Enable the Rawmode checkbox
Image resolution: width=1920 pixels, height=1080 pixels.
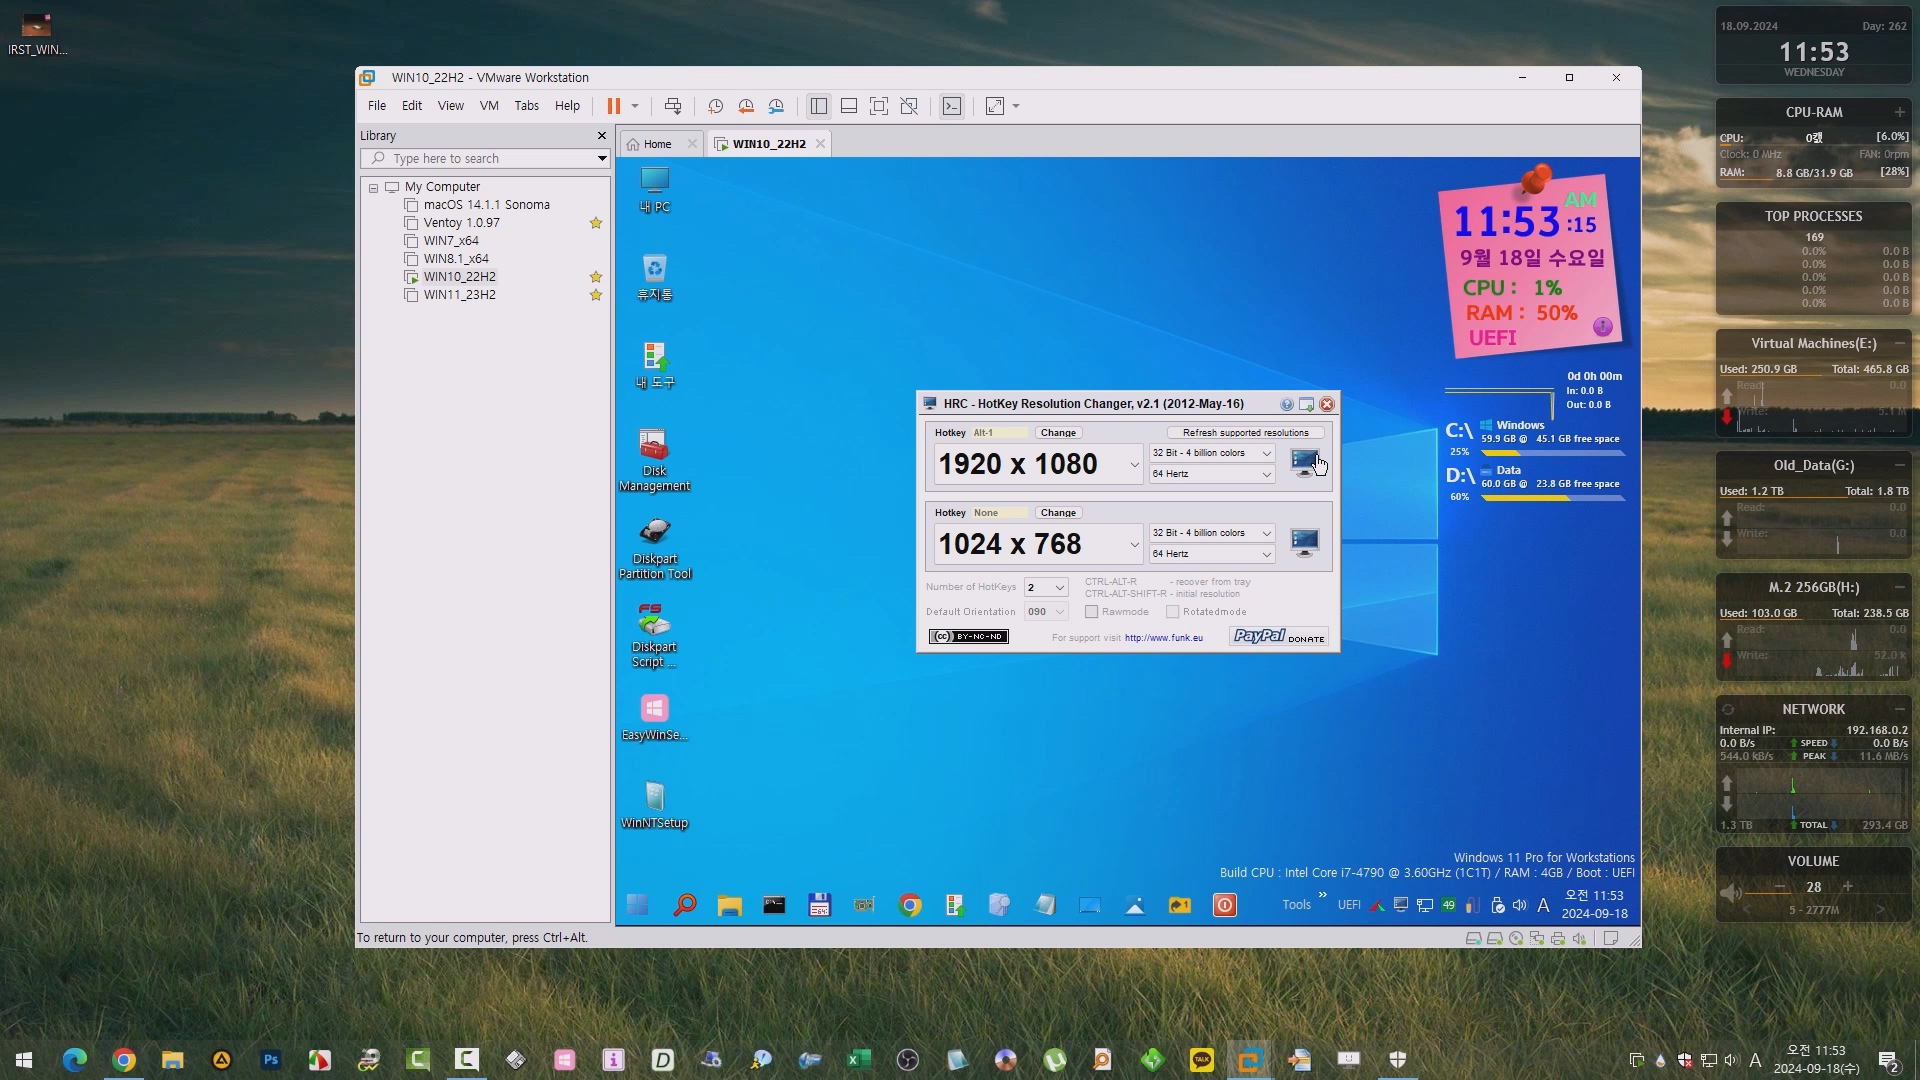pyautogui.click(x=1092, y=612)
